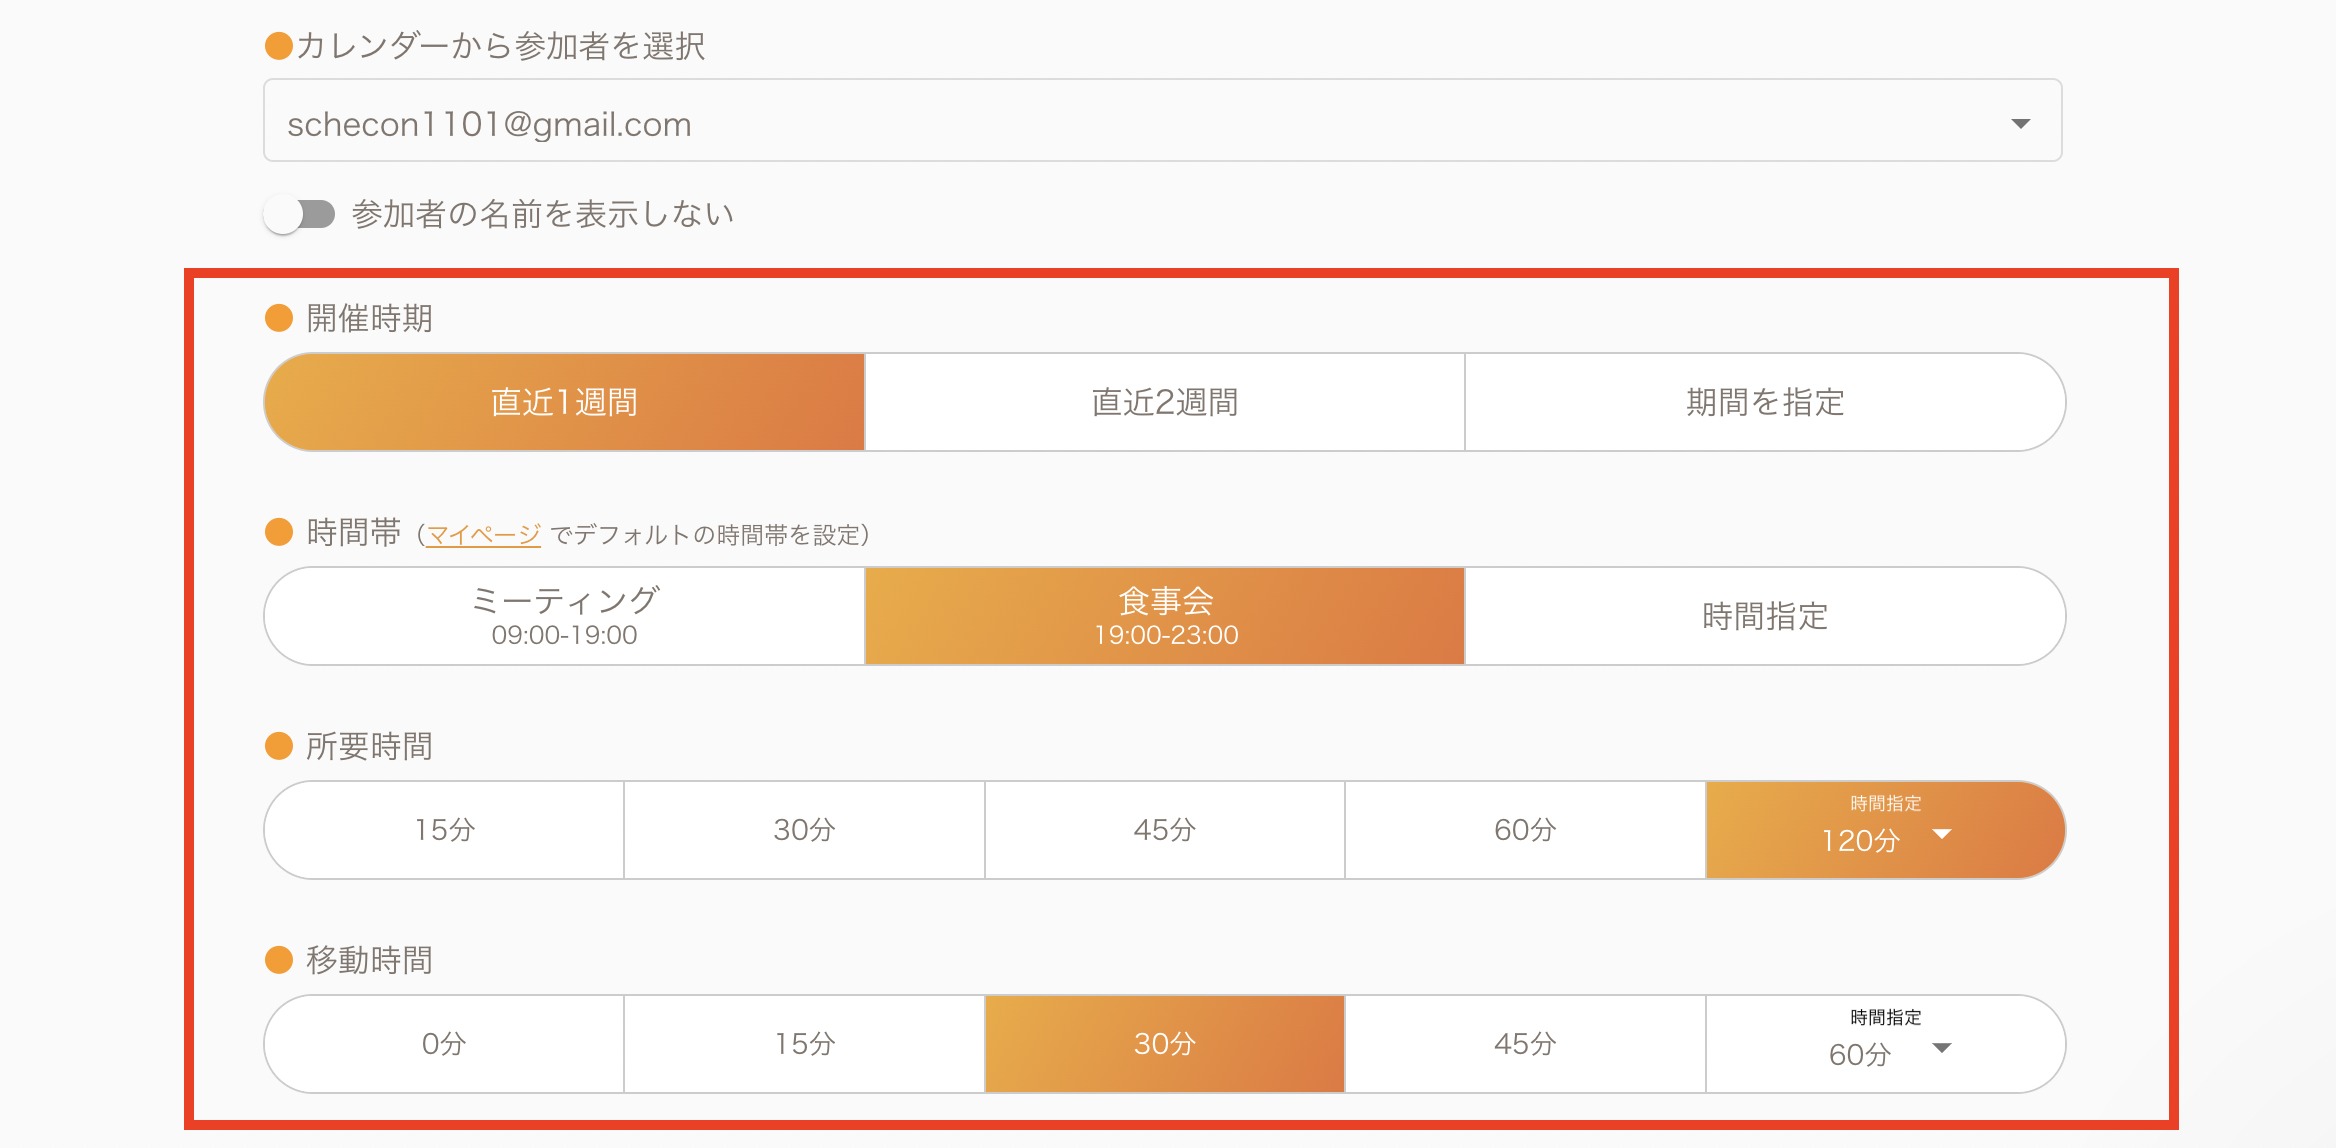Select 30分 for 移動時間

tap(1164, 1044)
